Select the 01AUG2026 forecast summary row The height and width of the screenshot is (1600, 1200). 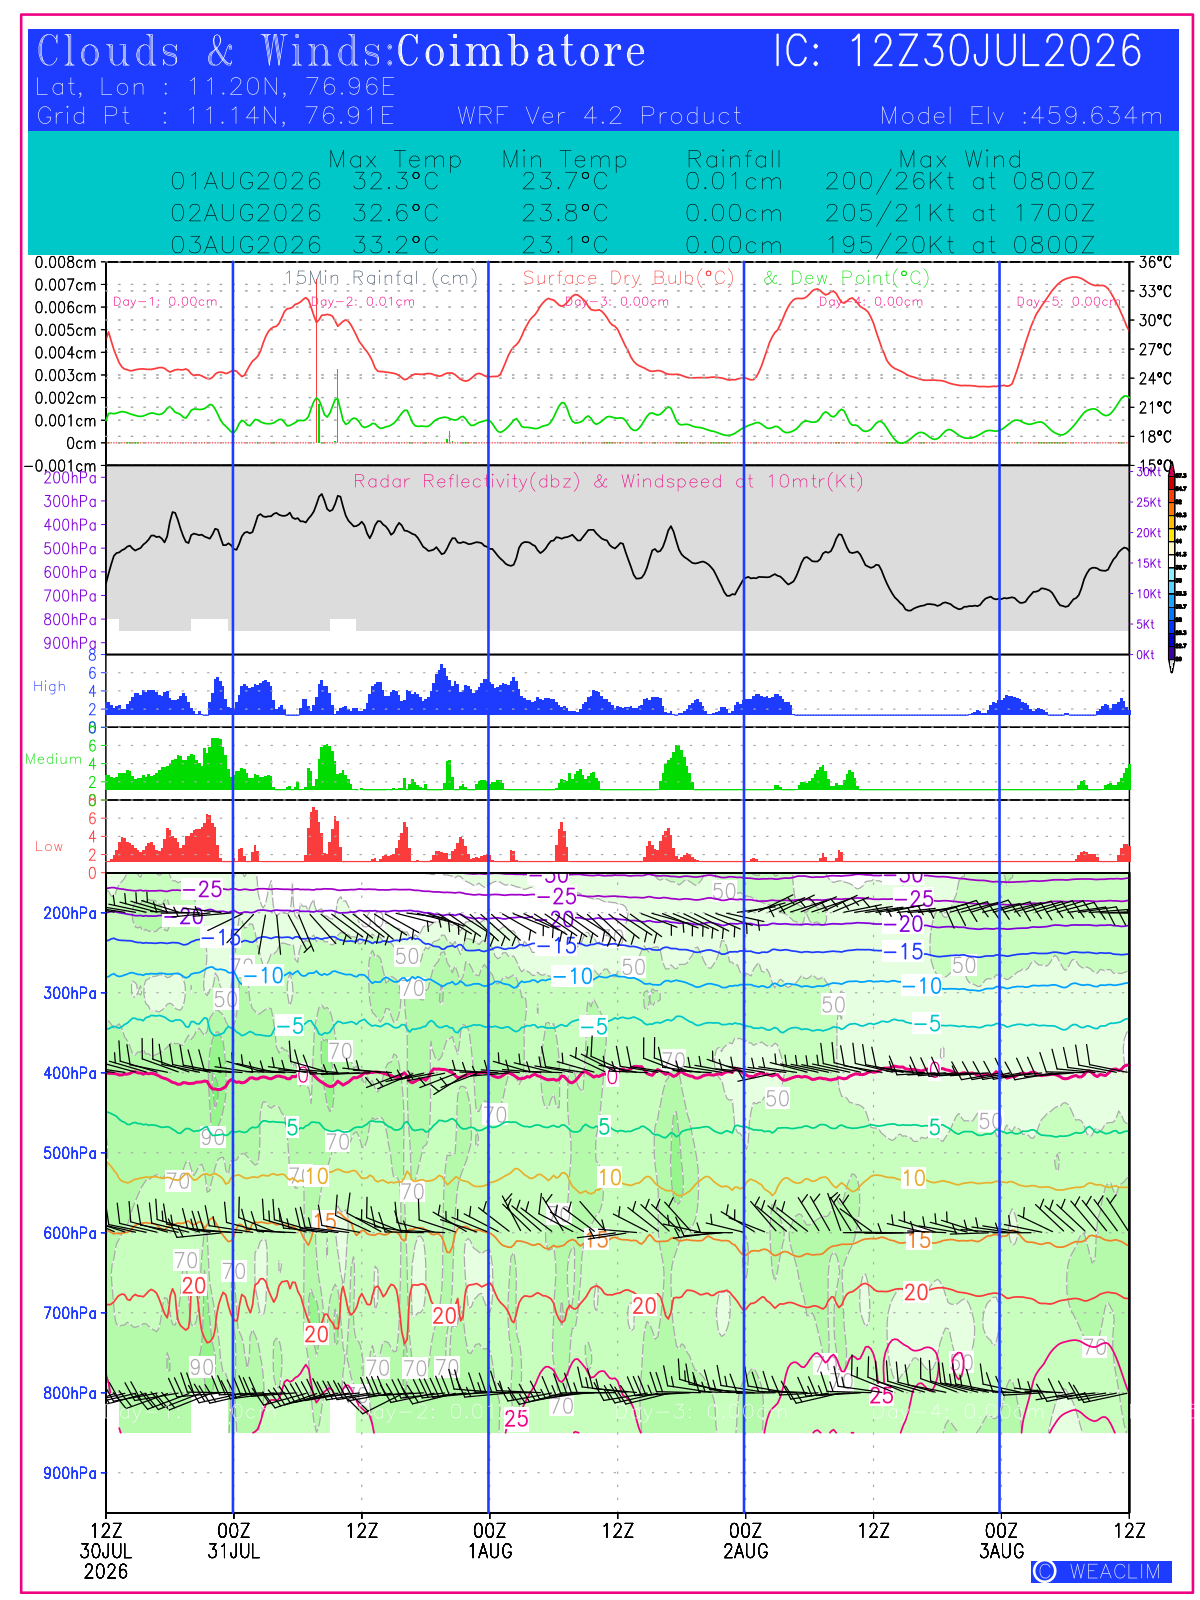[x=632, y=182]
